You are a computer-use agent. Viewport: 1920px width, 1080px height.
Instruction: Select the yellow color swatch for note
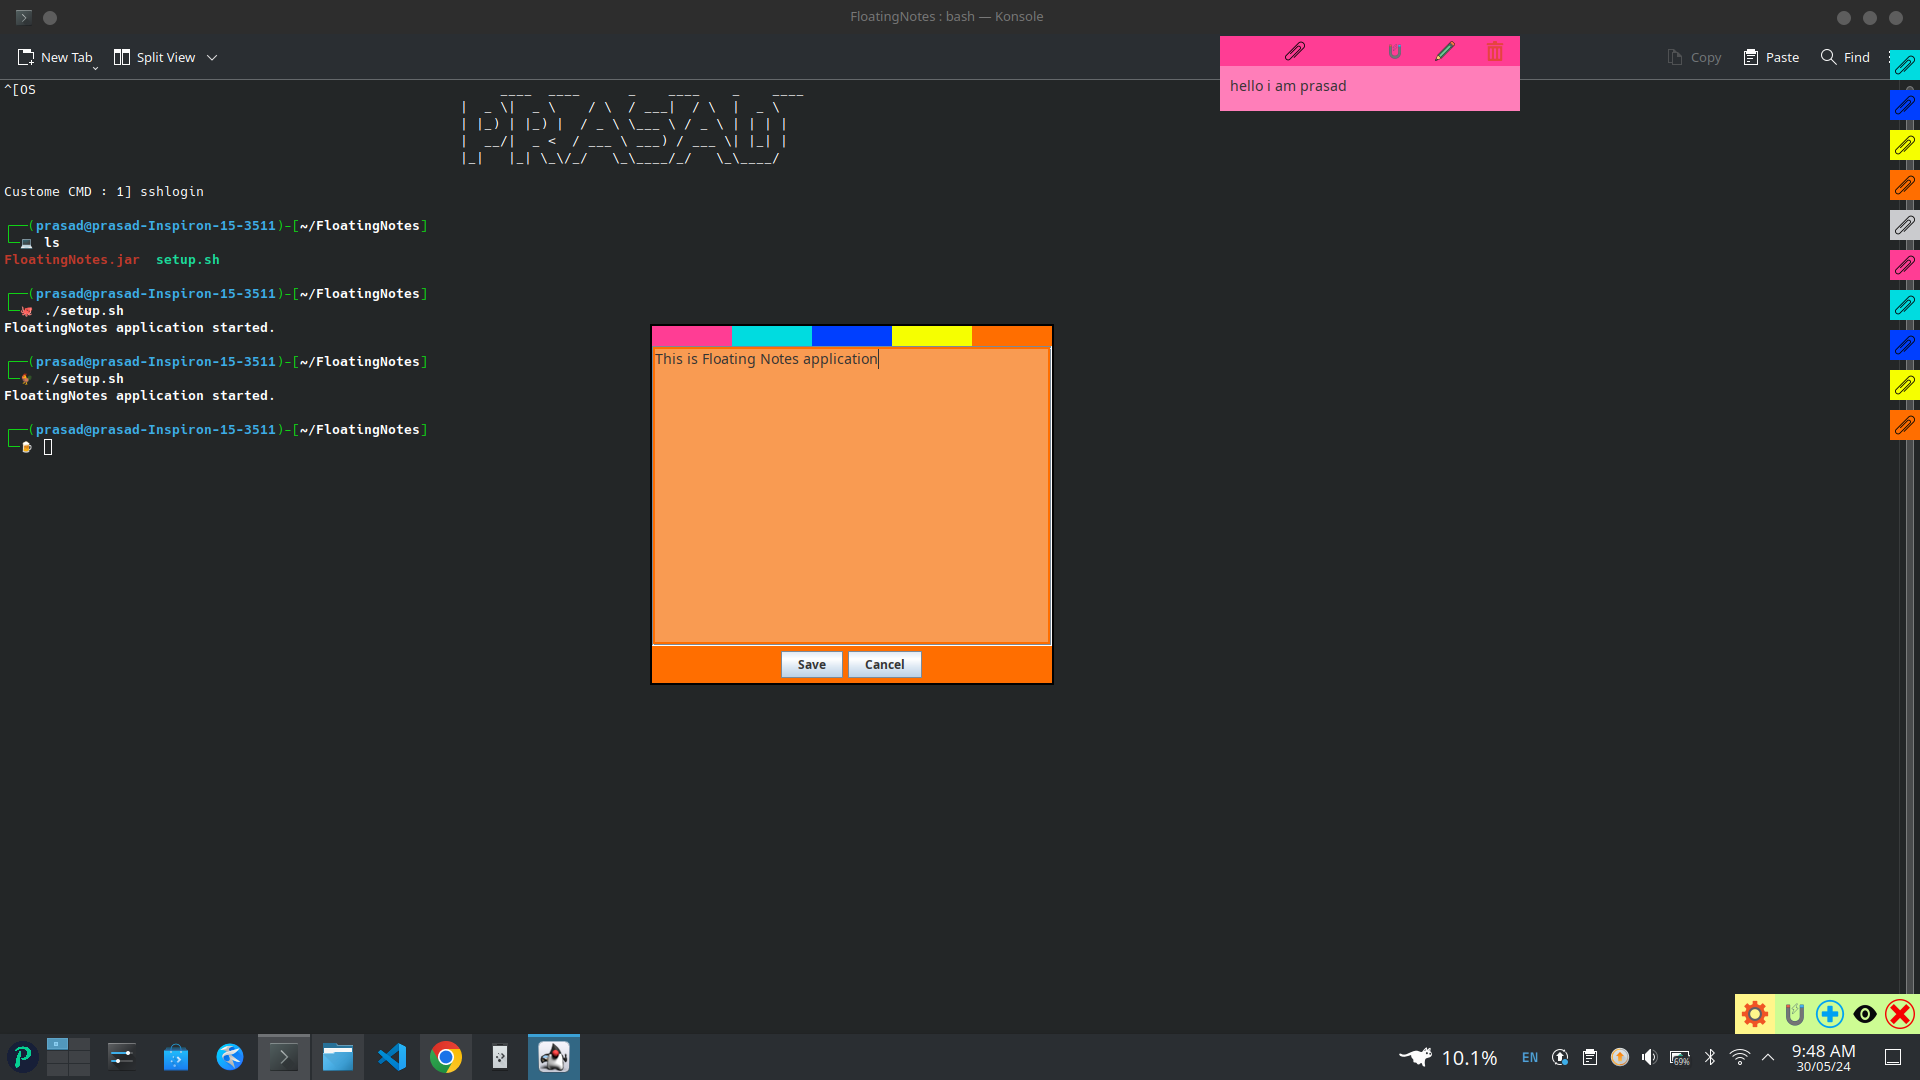[x=931, y=336]
